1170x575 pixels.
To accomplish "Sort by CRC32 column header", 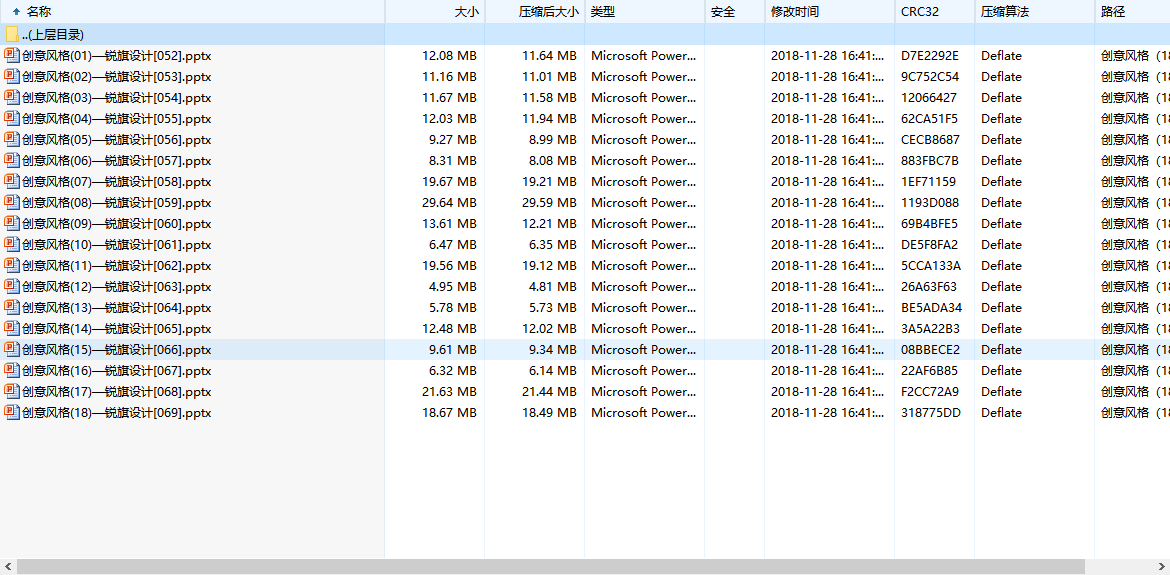I will click(935, 11).
